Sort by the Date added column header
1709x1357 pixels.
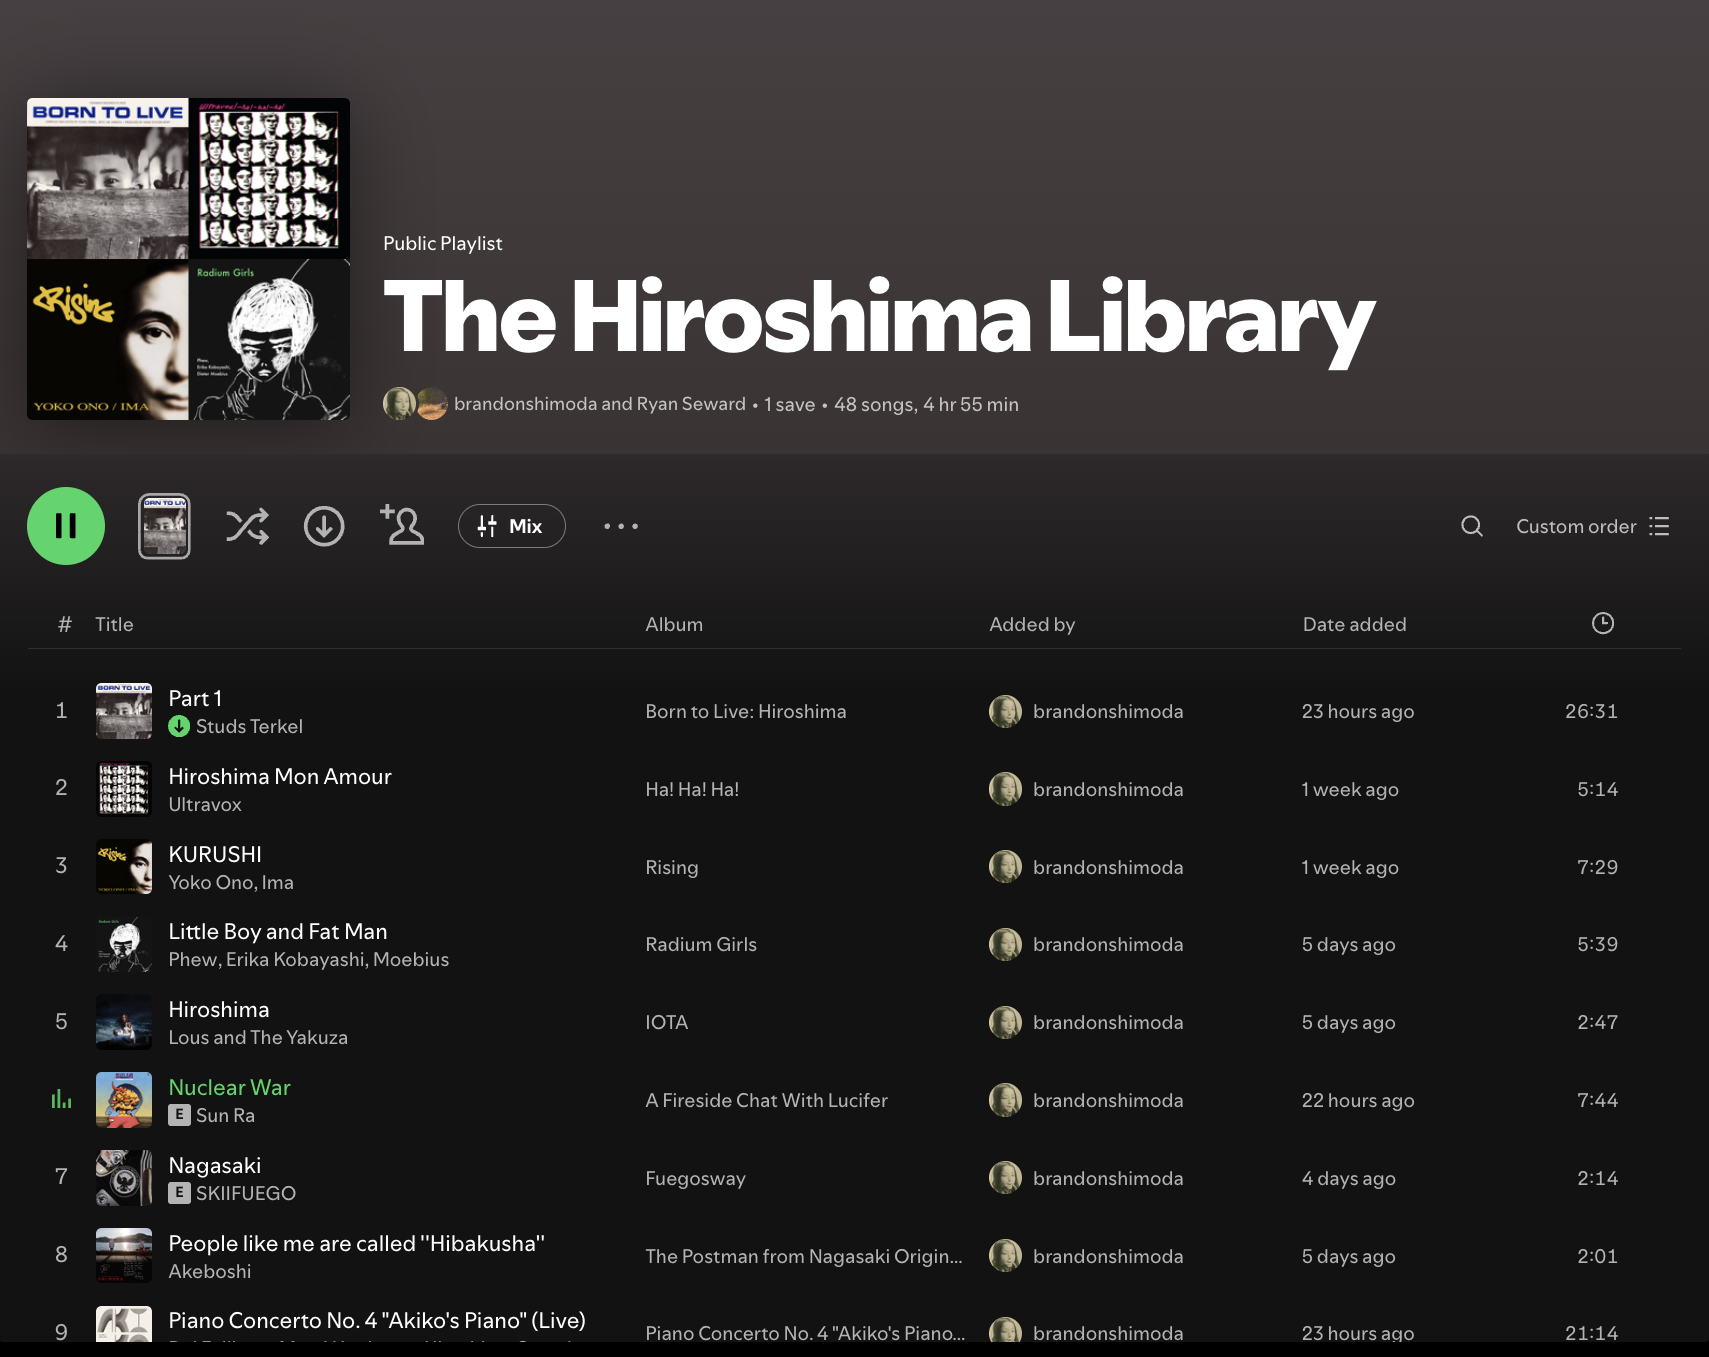point(1354,624)
